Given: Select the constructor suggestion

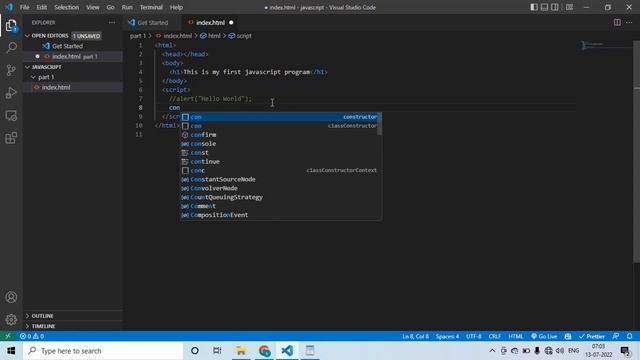Looking at the screenshot, I should point(279,117).
